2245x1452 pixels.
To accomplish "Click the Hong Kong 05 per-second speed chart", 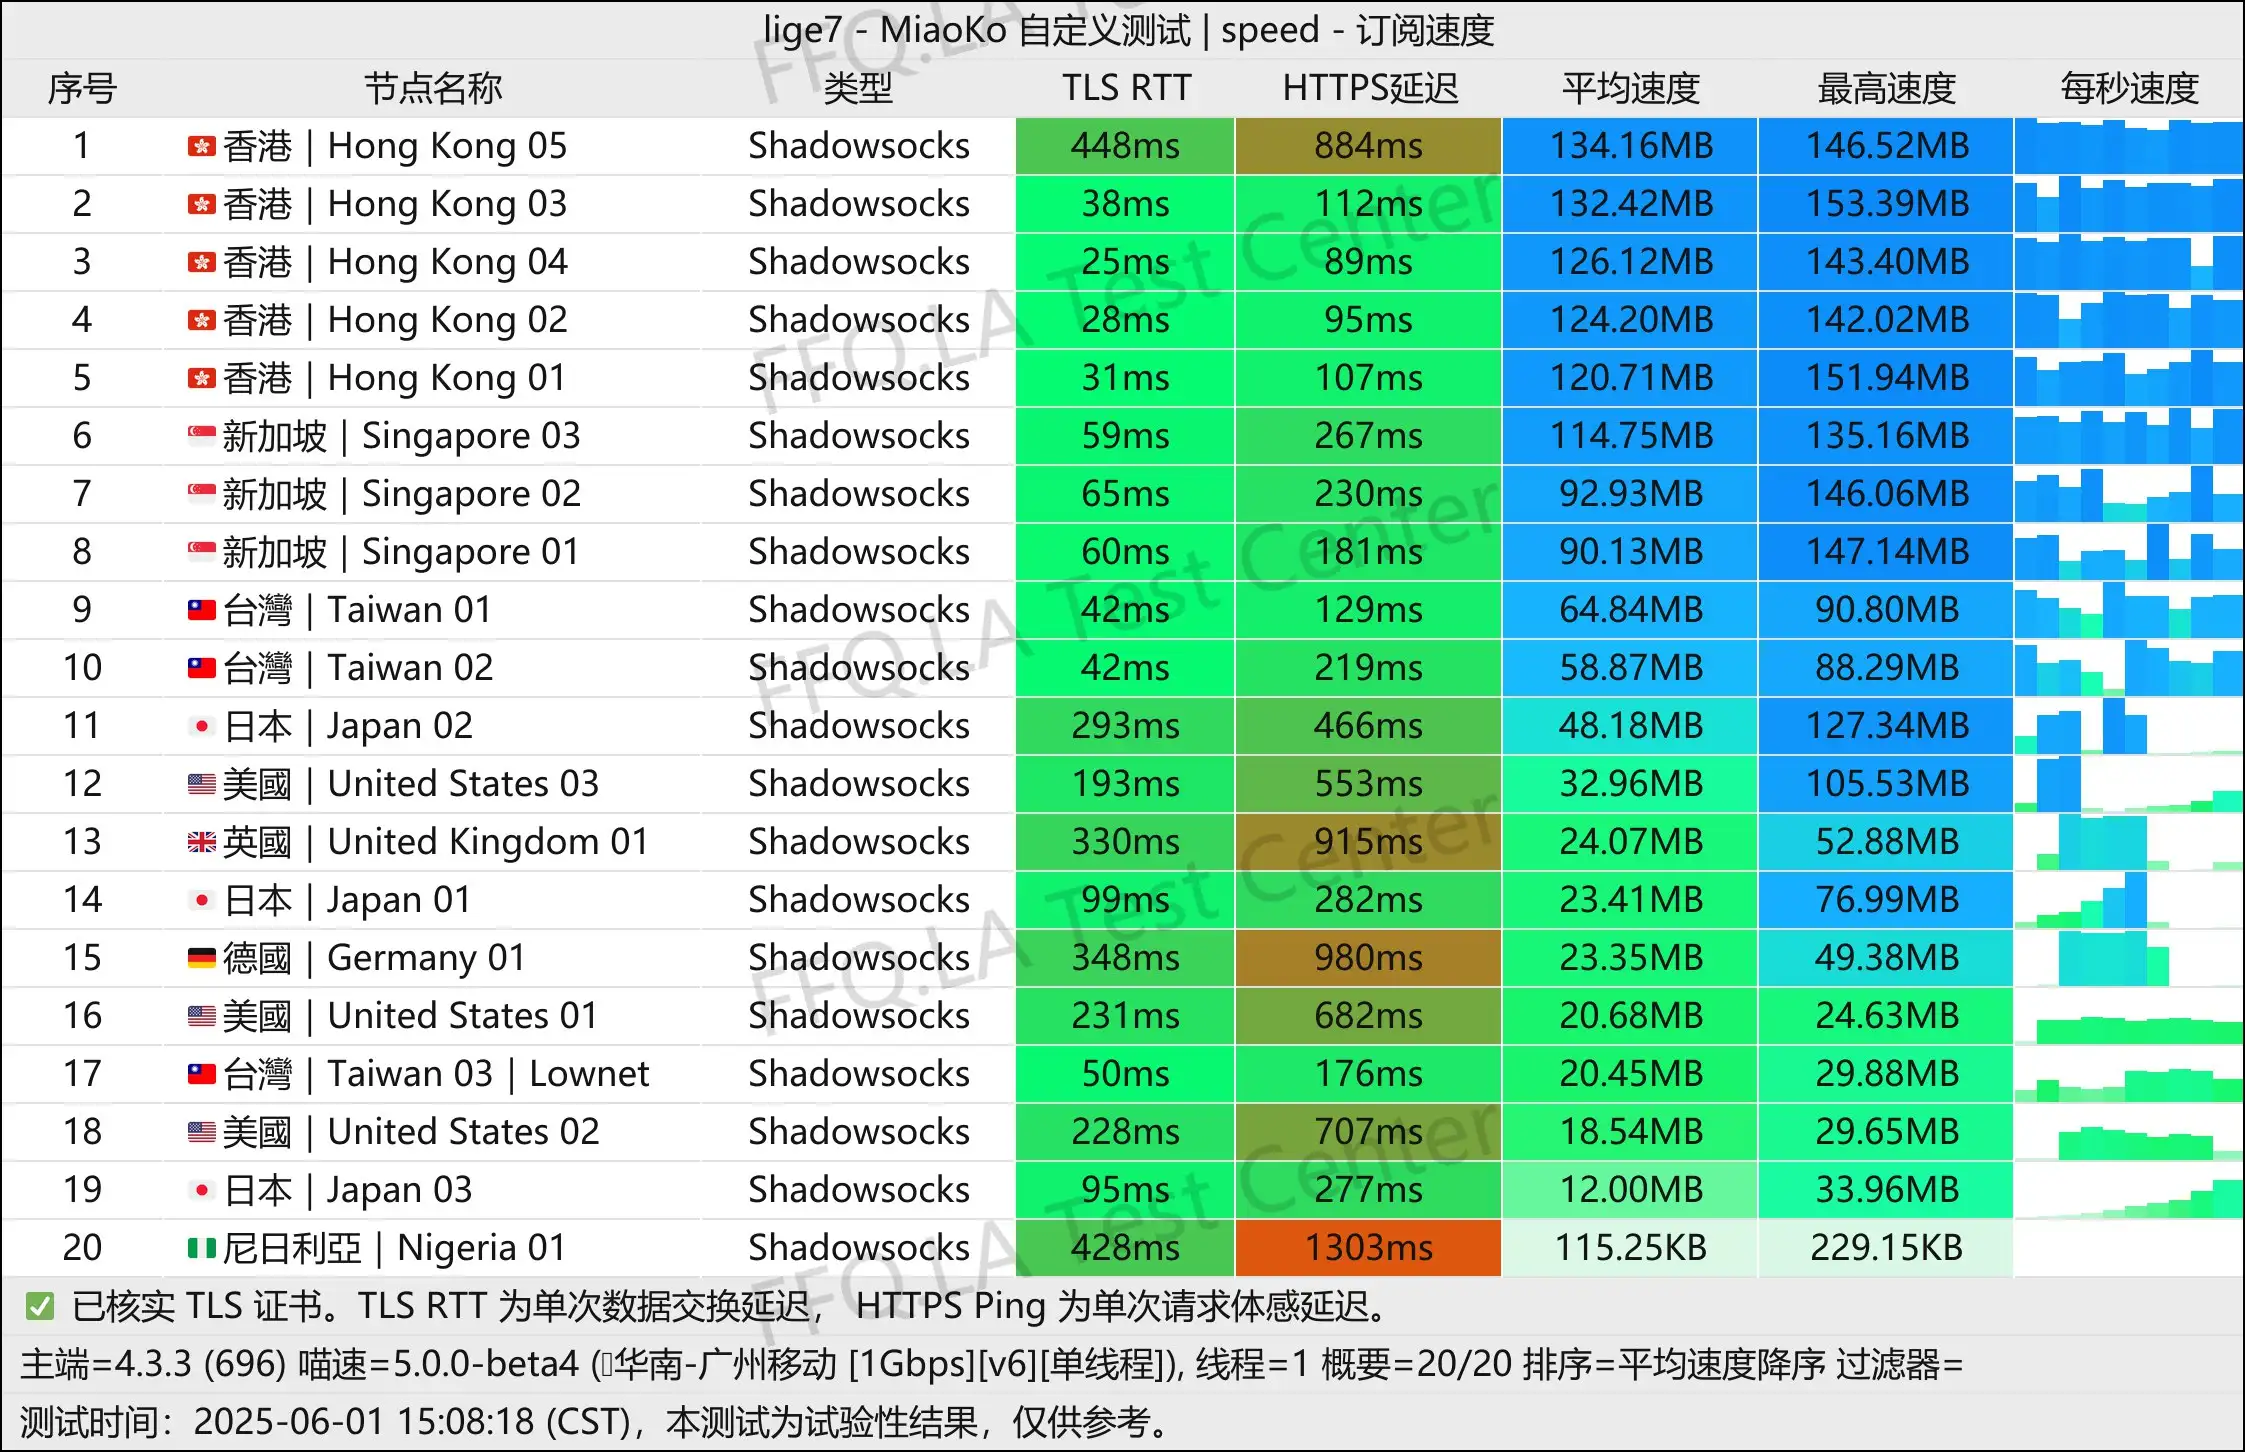I will point(2129,146).
